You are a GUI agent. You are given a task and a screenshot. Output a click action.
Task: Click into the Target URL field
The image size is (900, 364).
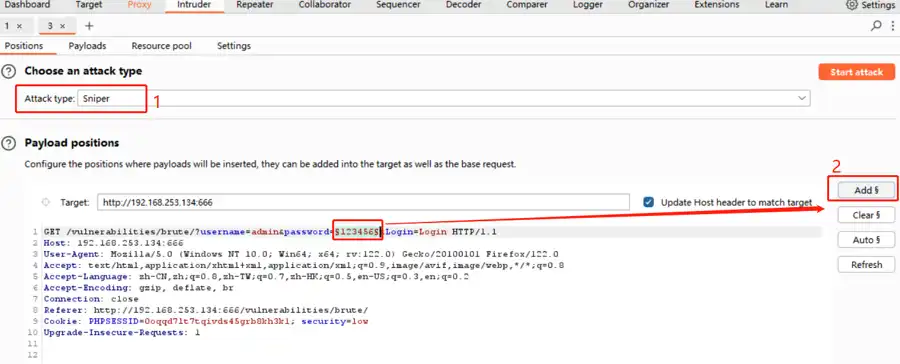tap(363, 202)
